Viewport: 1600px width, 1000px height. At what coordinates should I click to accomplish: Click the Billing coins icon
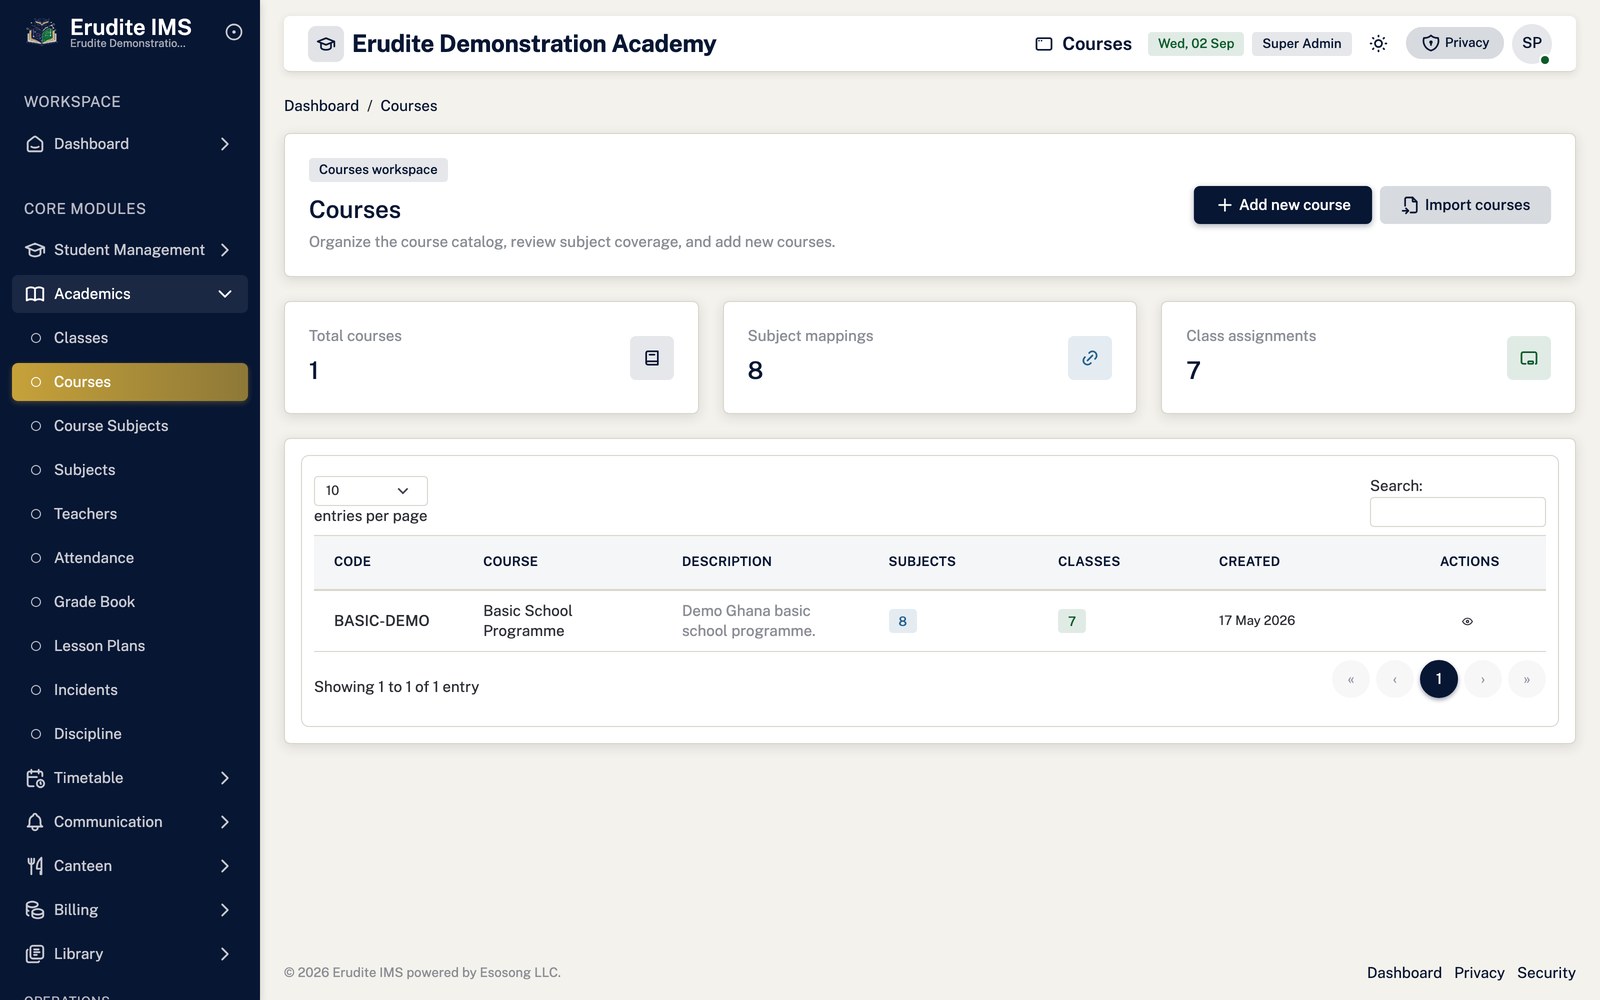point(35,910)
